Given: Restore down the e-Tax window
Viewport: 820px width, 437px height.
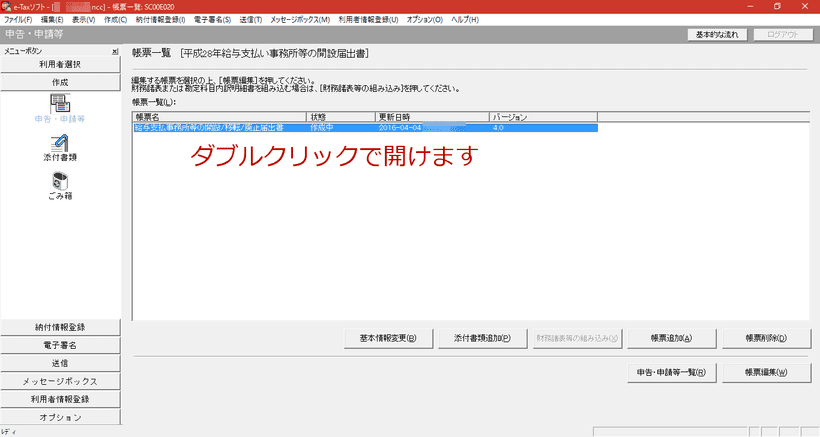Looking at the screenshot, I should [x=778, y=6].
